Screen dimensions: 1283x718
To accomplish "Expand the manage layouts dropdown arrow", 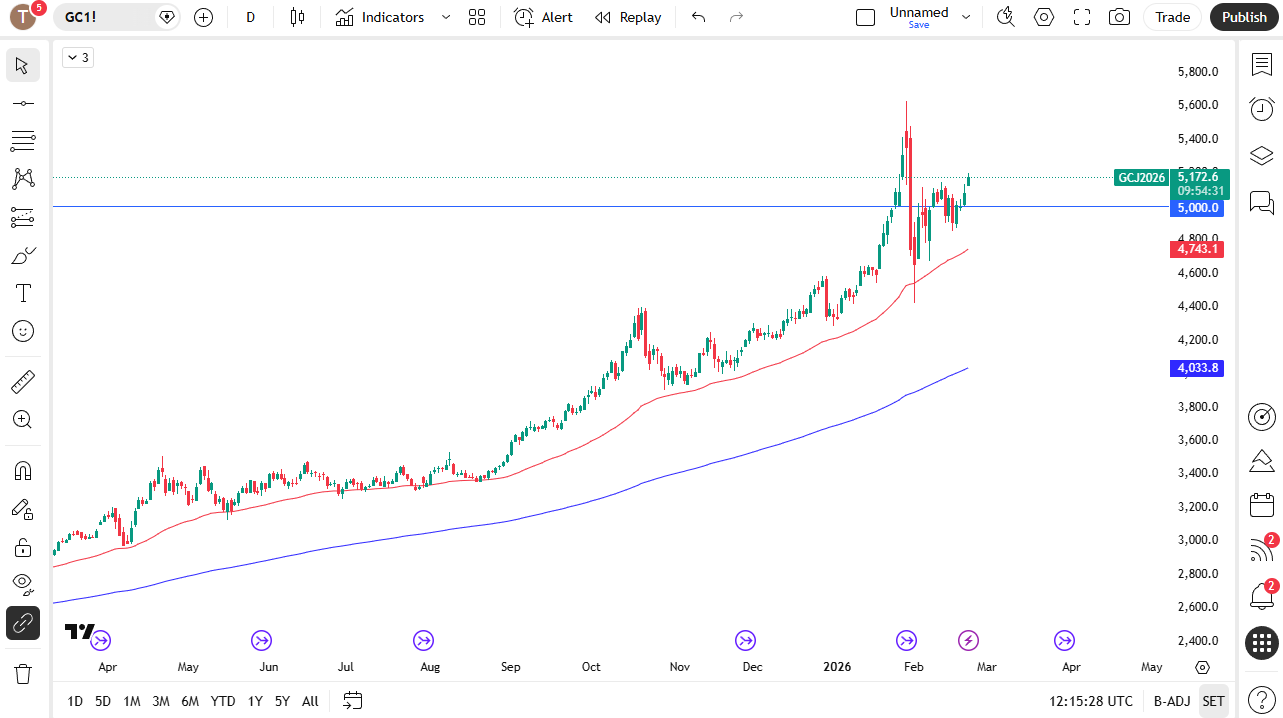I will tap(966, 17).
